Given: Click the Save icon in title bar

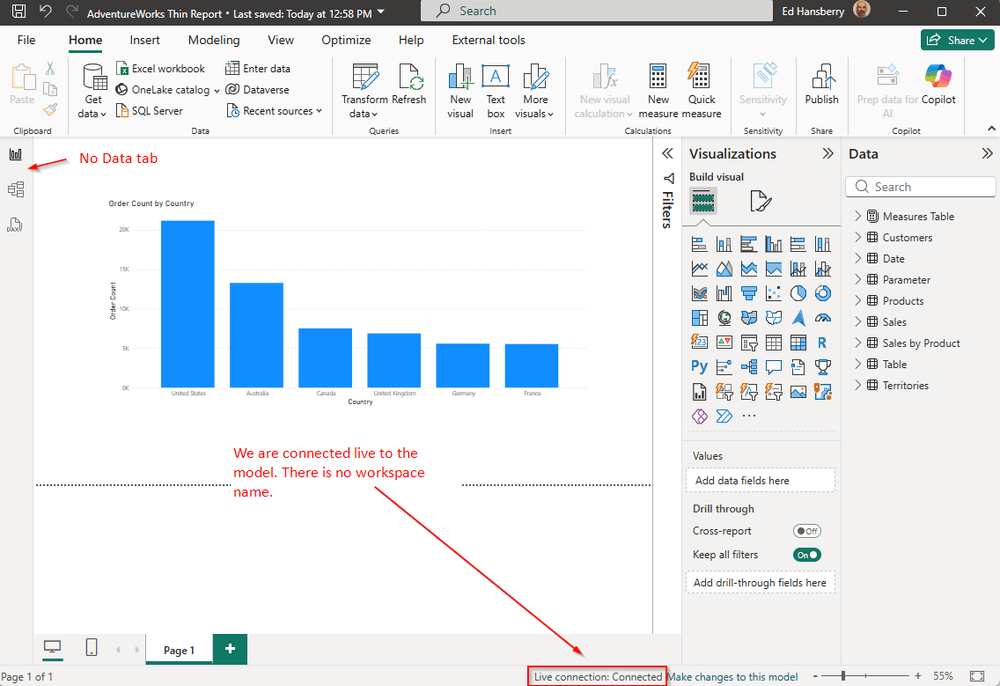Looking at the screenshot, I should [19, 11].
